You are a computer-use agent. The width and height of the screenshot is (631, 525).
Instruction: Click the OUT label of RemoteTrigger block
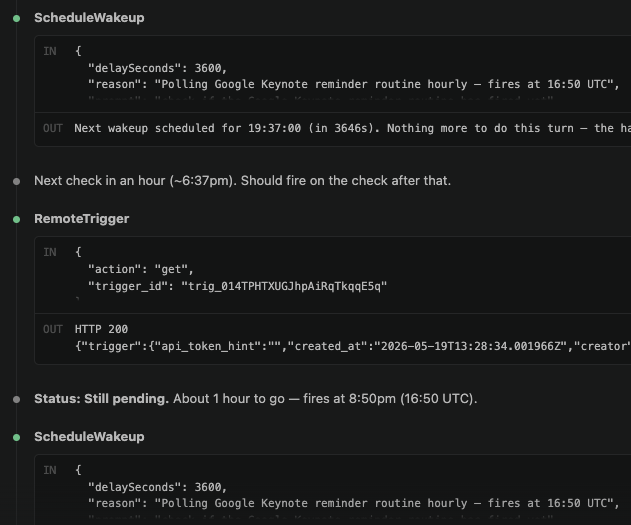53,329
